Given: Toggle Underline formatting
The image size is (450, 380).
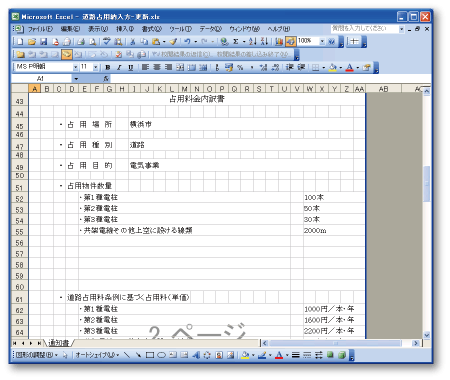Looking at the screenshot, I should click(x=131, y=67).
